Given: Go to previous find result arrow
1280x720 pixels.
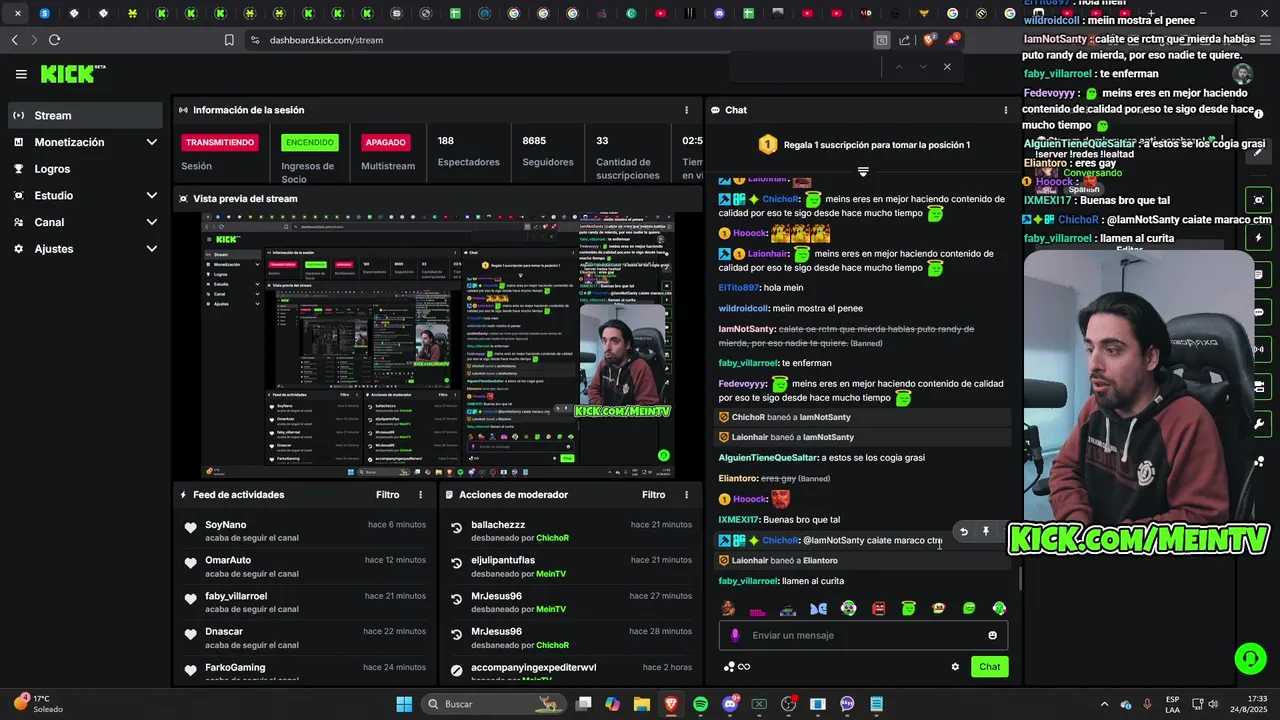Looking at the screenshot, I should pyautogui.click(x=898, y=67).
